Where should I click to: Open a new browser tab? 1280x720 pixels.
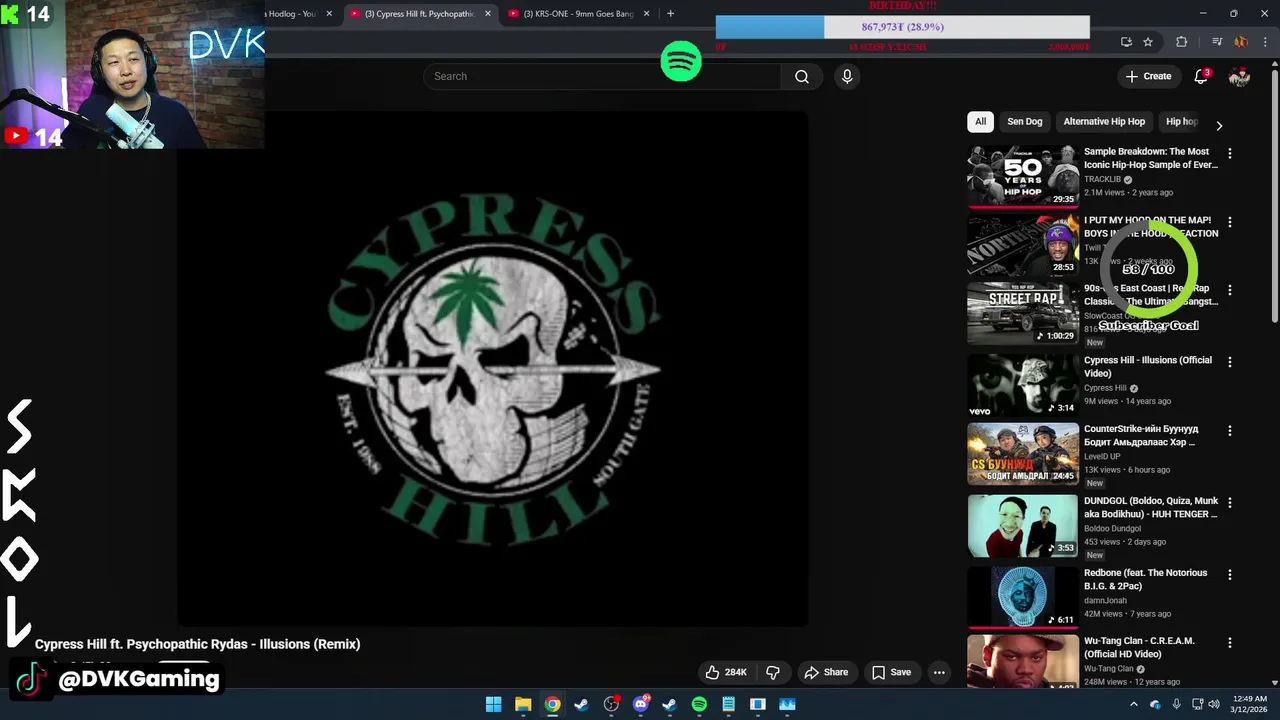[x=670, y=14]
